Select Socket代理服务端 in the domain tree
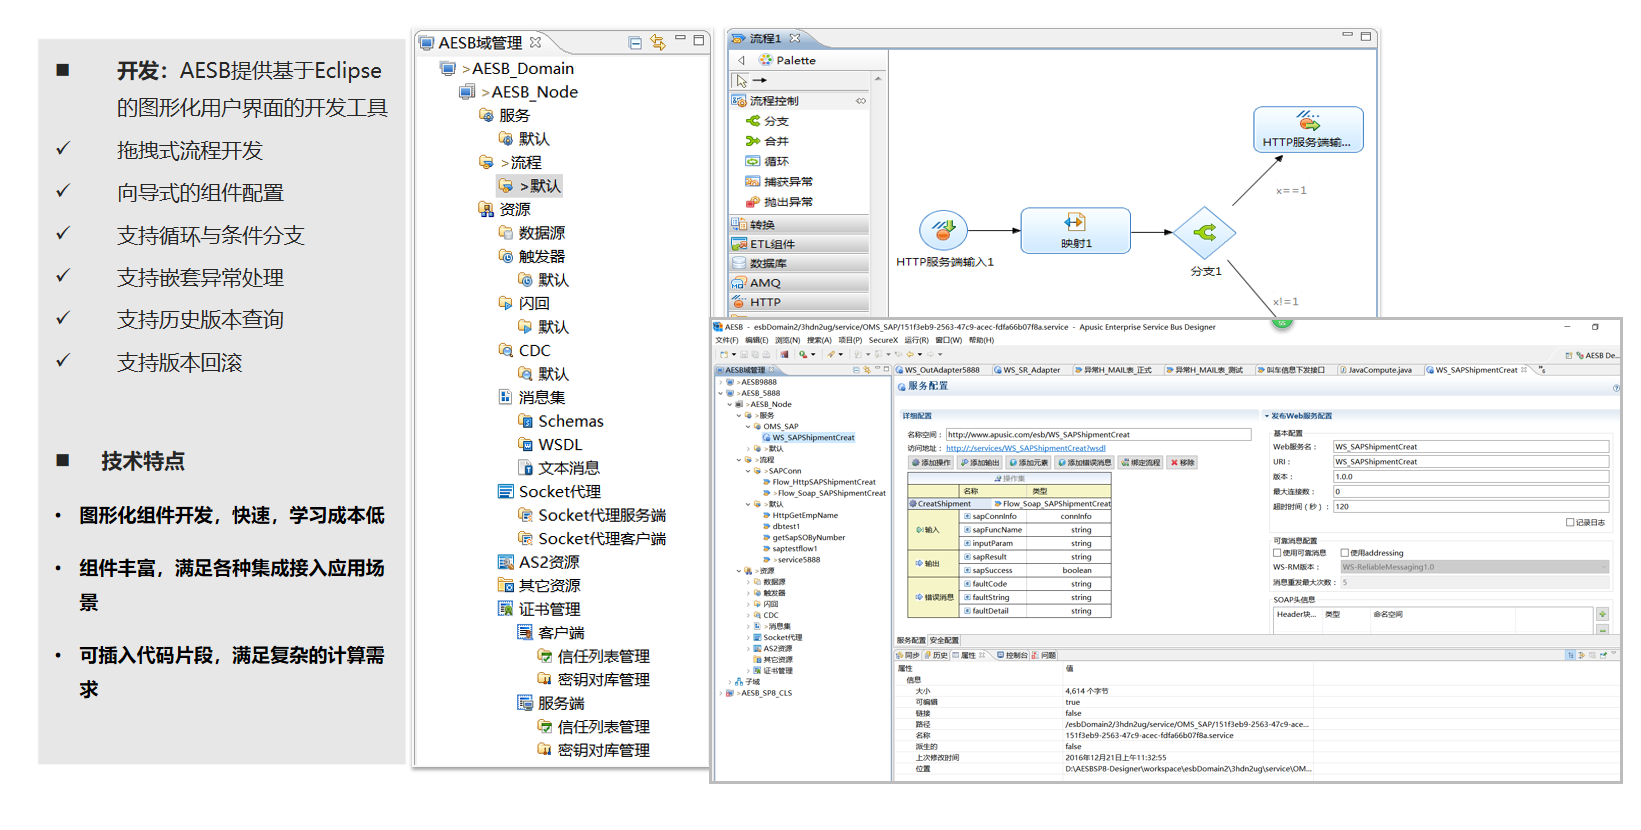Viewport: 1641px width, 830px height. [x=601, y=515]
